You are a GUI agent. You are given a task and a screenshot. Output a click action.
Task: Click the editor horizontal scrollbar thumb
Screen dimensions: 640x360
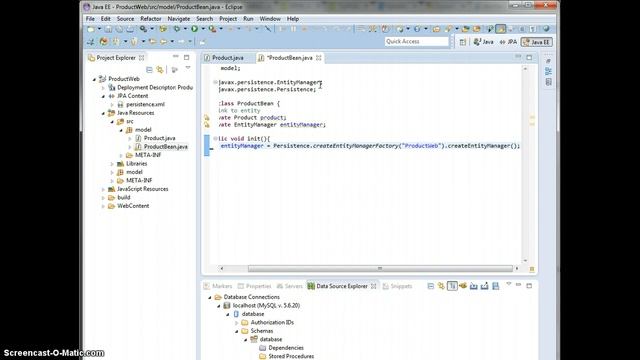380,268
